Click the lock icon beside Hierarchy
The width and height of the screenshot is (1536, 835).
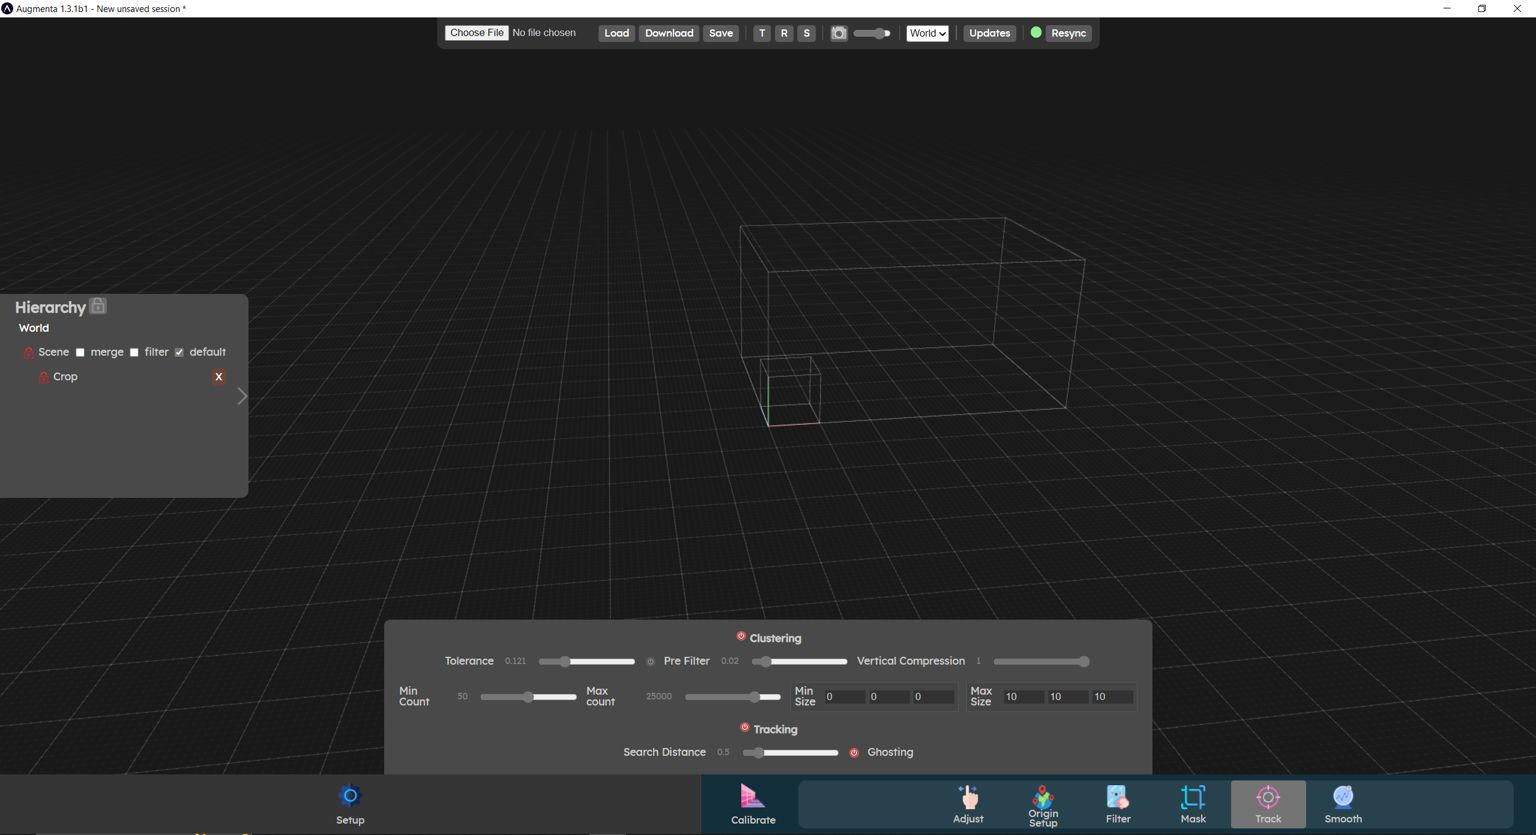tap(97, 305)
